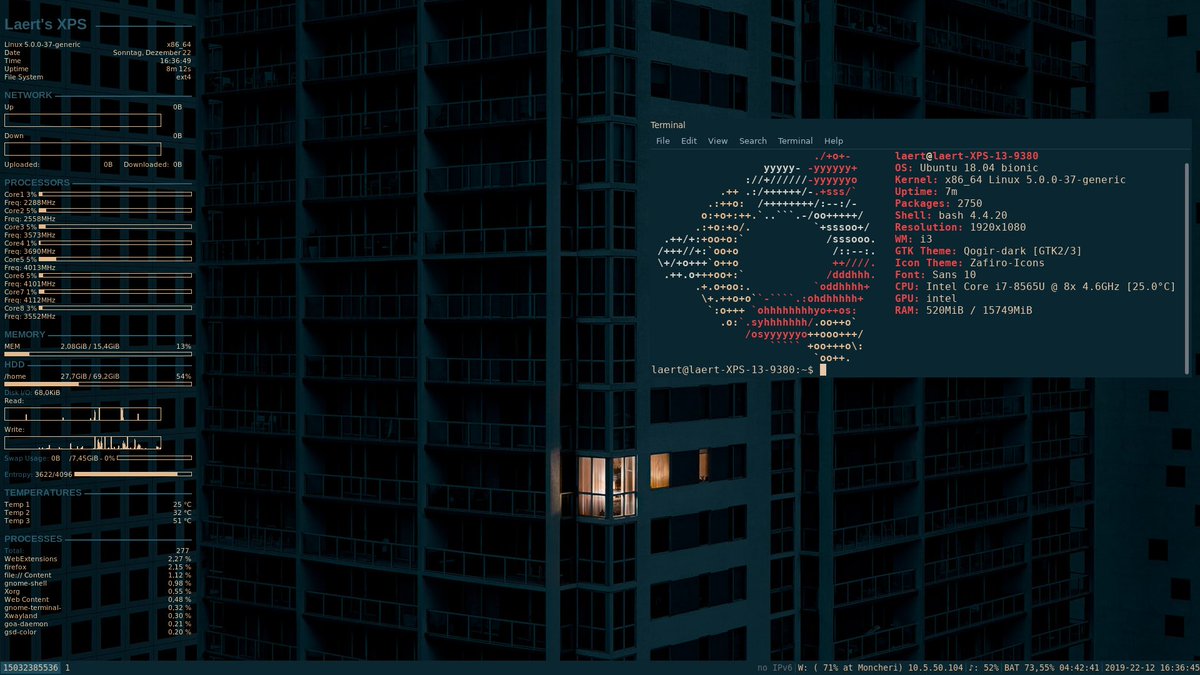This screenshot has height=675, width=1200.
Task: Click the disk Write graph
Action: pos(83,443)
